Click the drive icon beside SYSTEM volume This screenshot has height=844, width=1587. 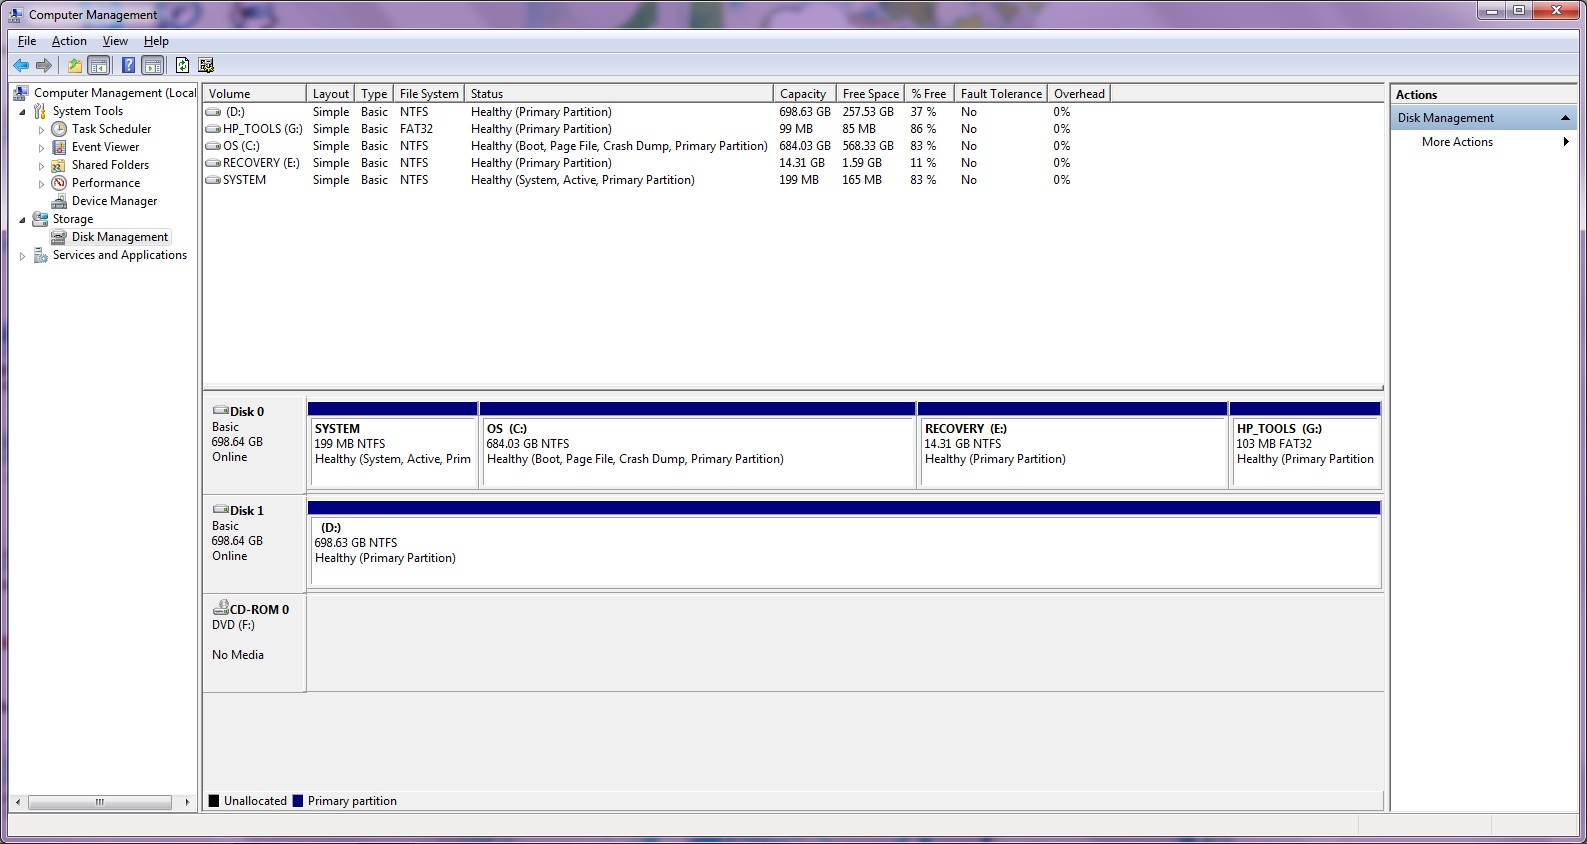pyautogui.click(x=213, y=180)
